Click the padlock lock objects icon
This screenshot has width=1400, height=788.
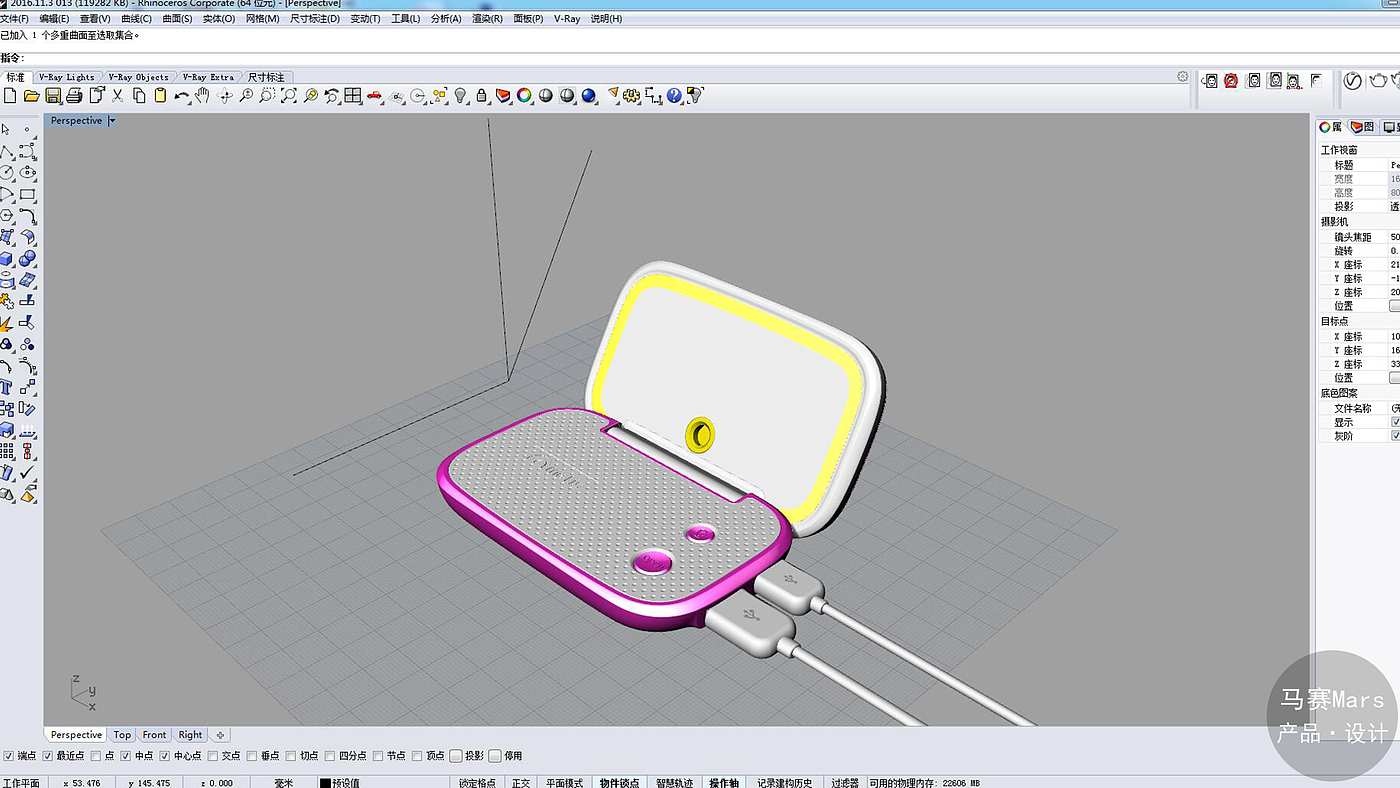tap(482, 96)
